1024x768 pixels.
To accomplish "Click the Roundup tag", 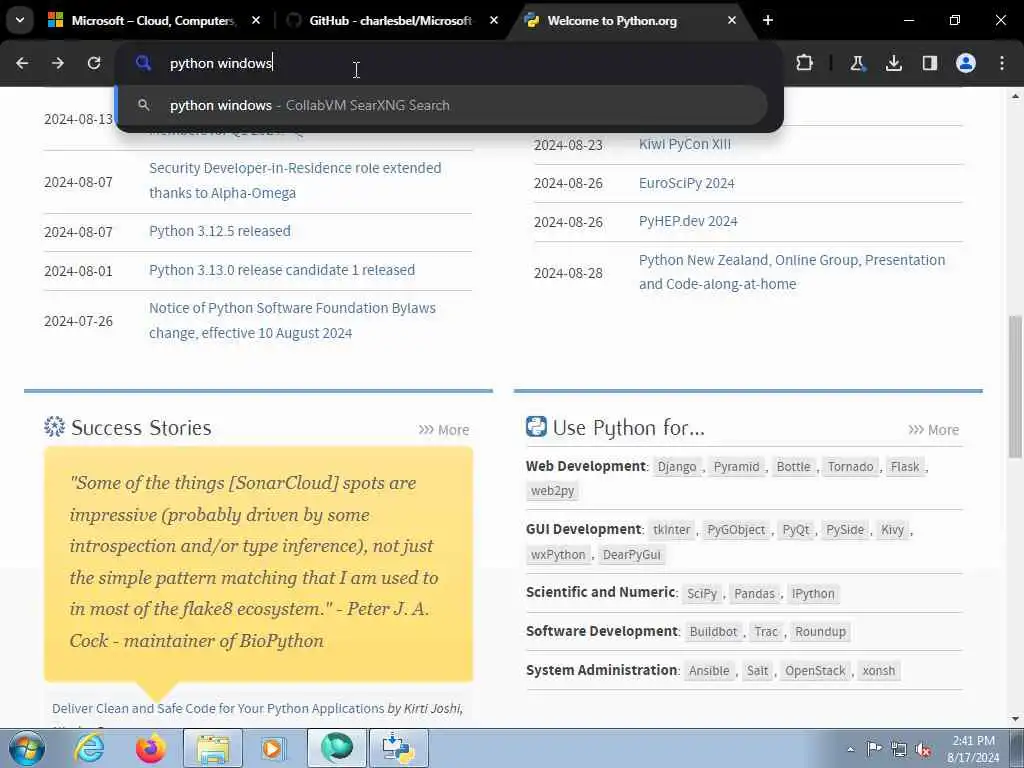I will click(820, 632).
